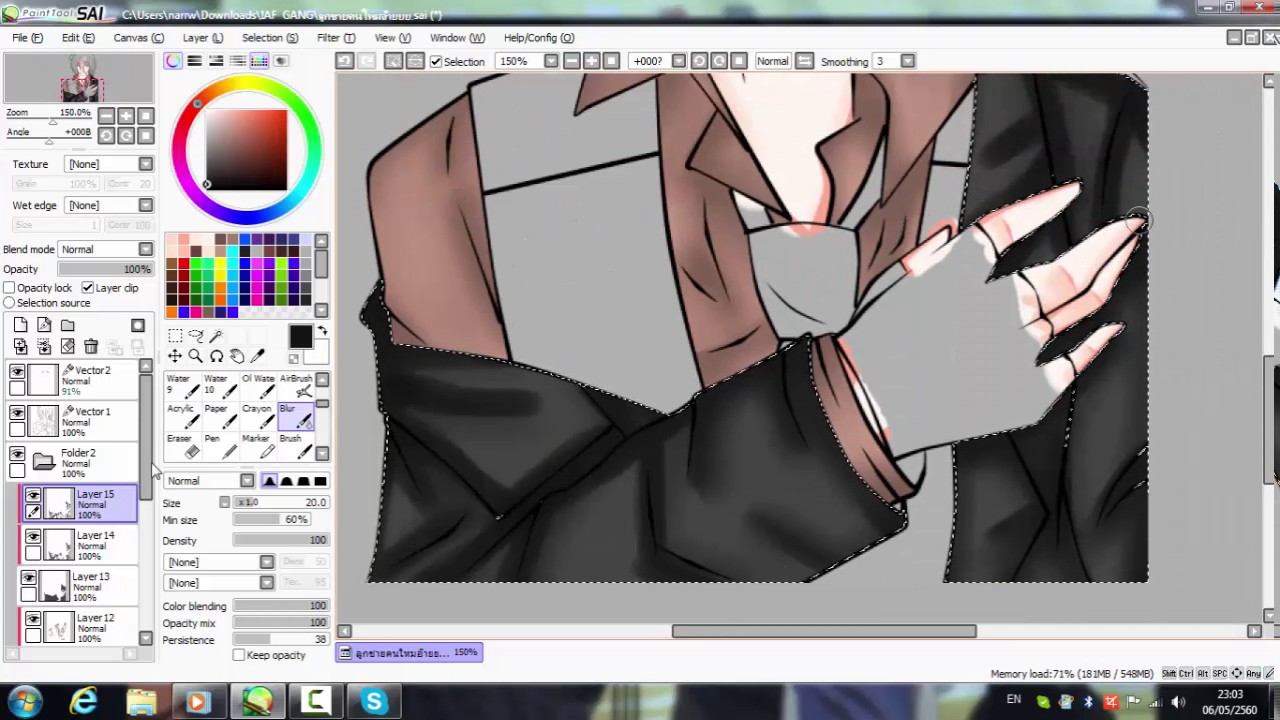
Task: Open the Blend mode dropdown
Action: click(x=106, y=249)
